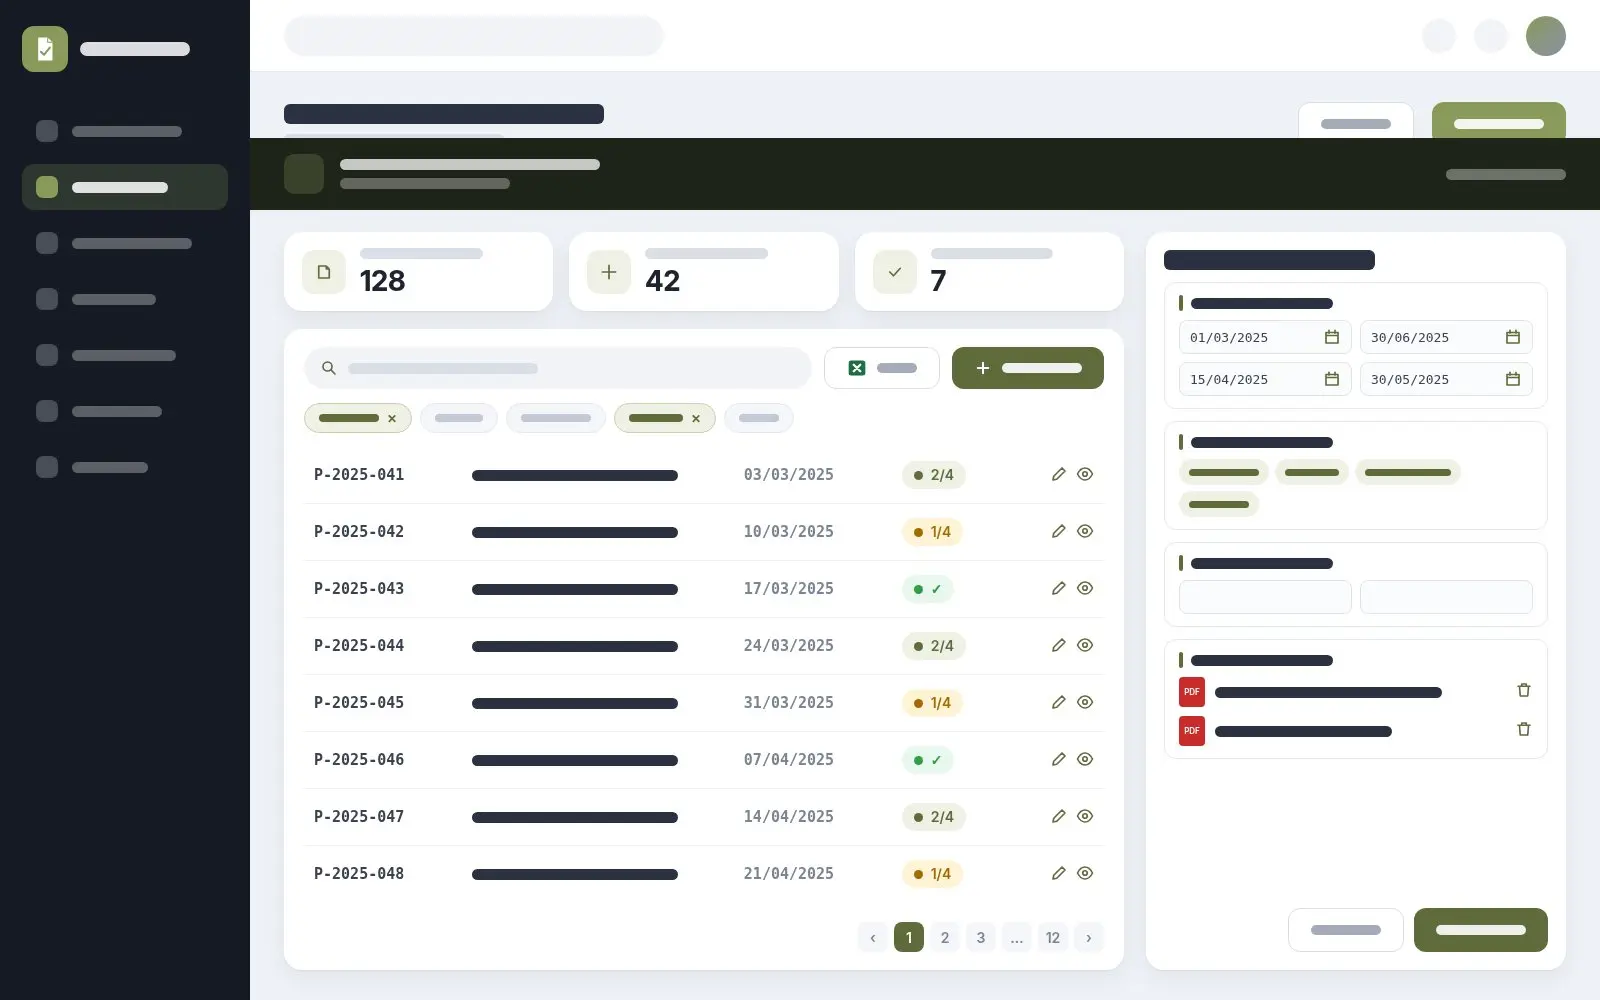
Task: Edit row P-2025-043 with pencil icon
Action: 1058,588
